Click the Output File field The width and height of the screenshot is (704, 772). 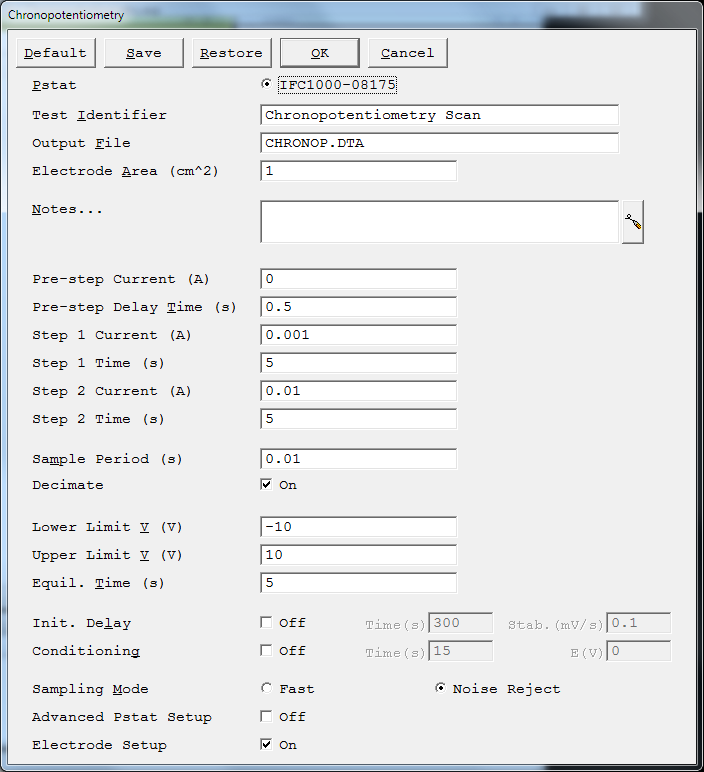[439, 143]
